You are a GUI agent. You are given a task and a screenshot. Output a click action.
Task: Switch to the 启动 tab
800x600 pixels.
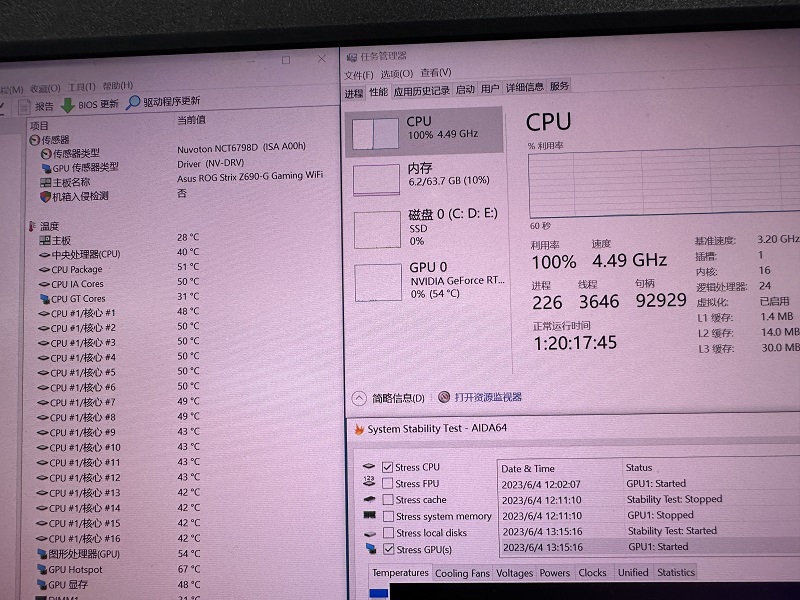(465, 89)
